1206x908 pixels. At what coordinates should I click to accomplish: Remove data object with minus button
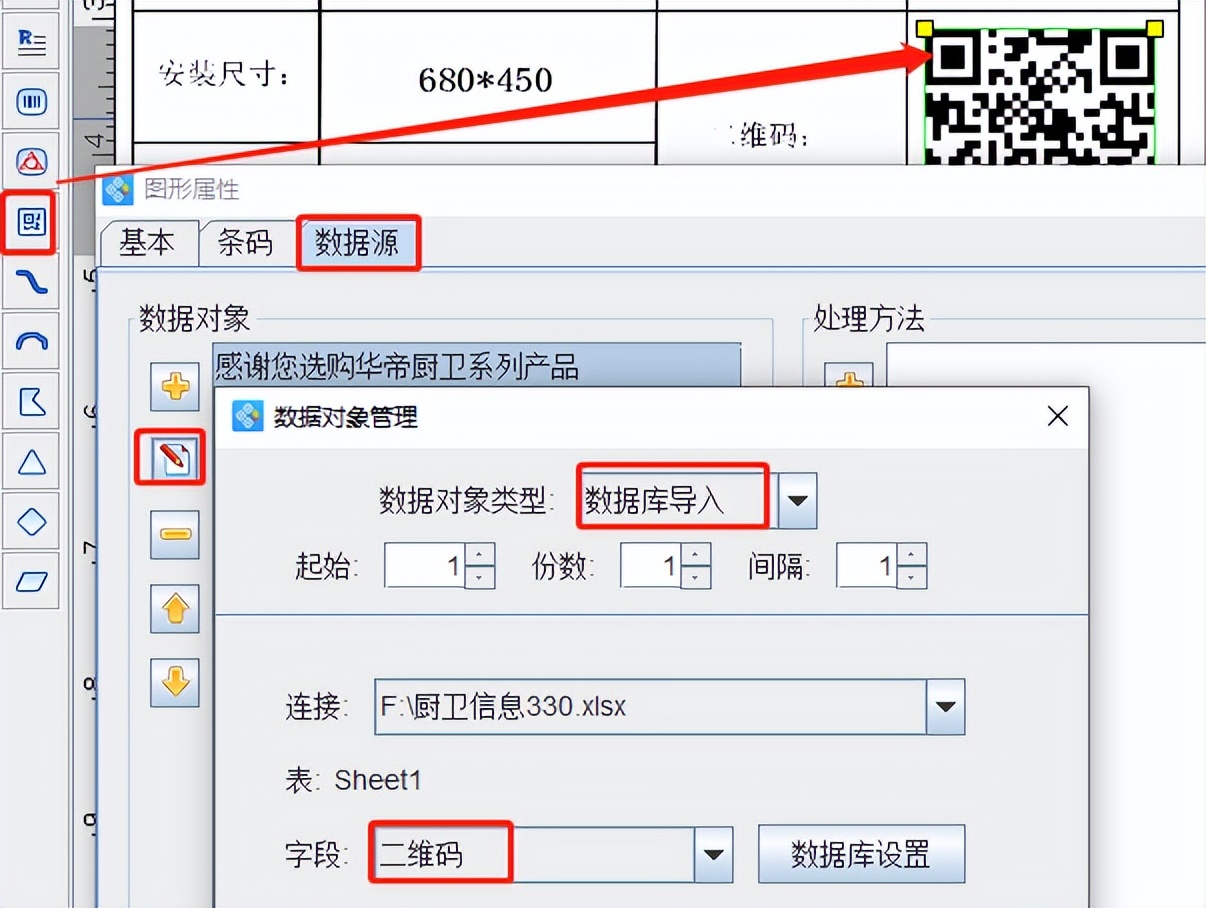point(175,534)
